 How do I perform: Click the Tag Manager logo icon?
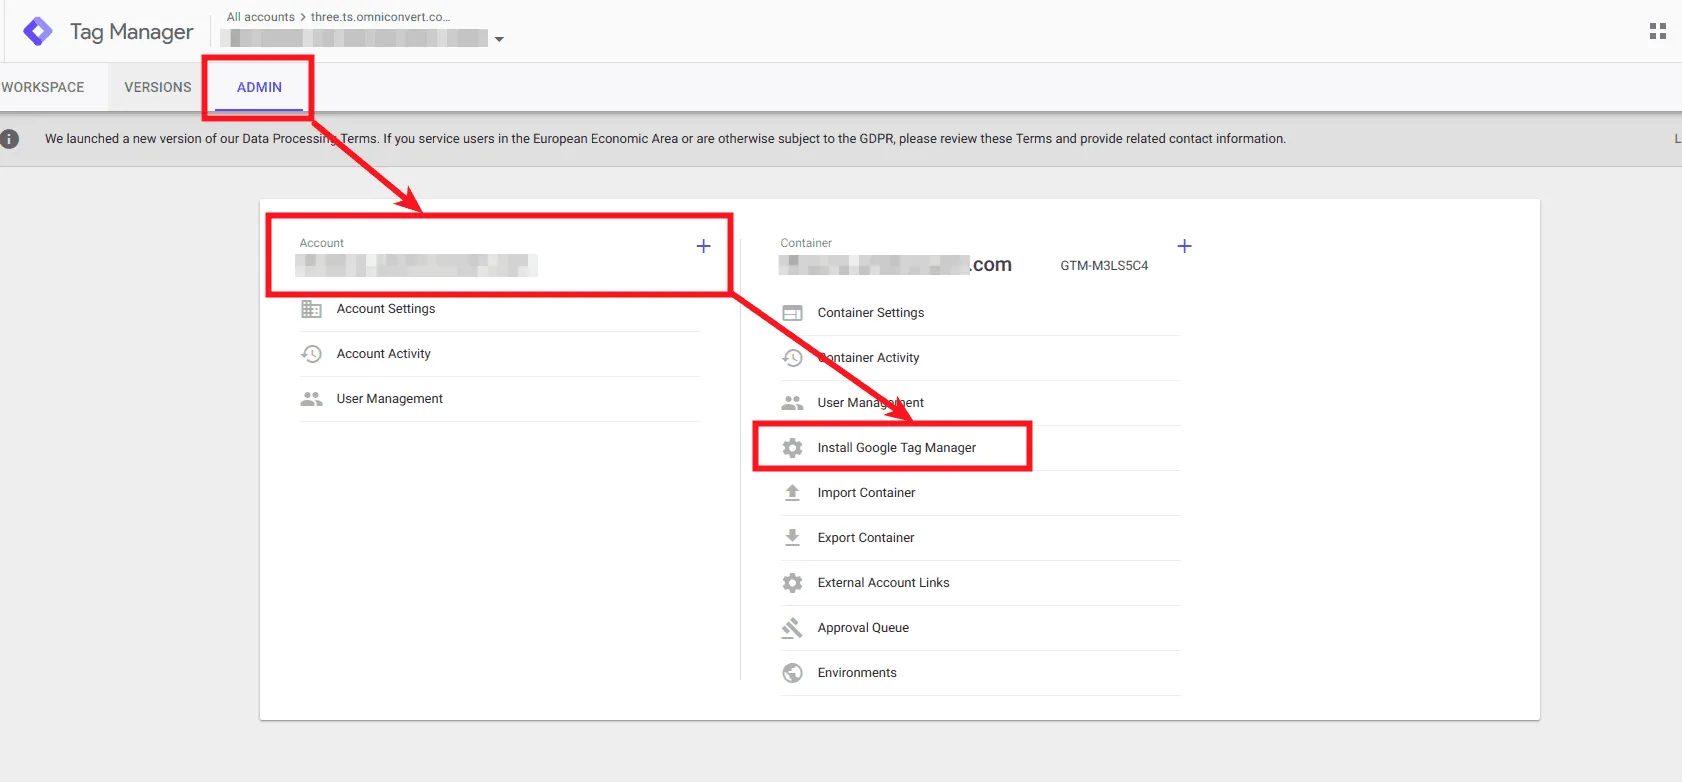click(38, 32)
